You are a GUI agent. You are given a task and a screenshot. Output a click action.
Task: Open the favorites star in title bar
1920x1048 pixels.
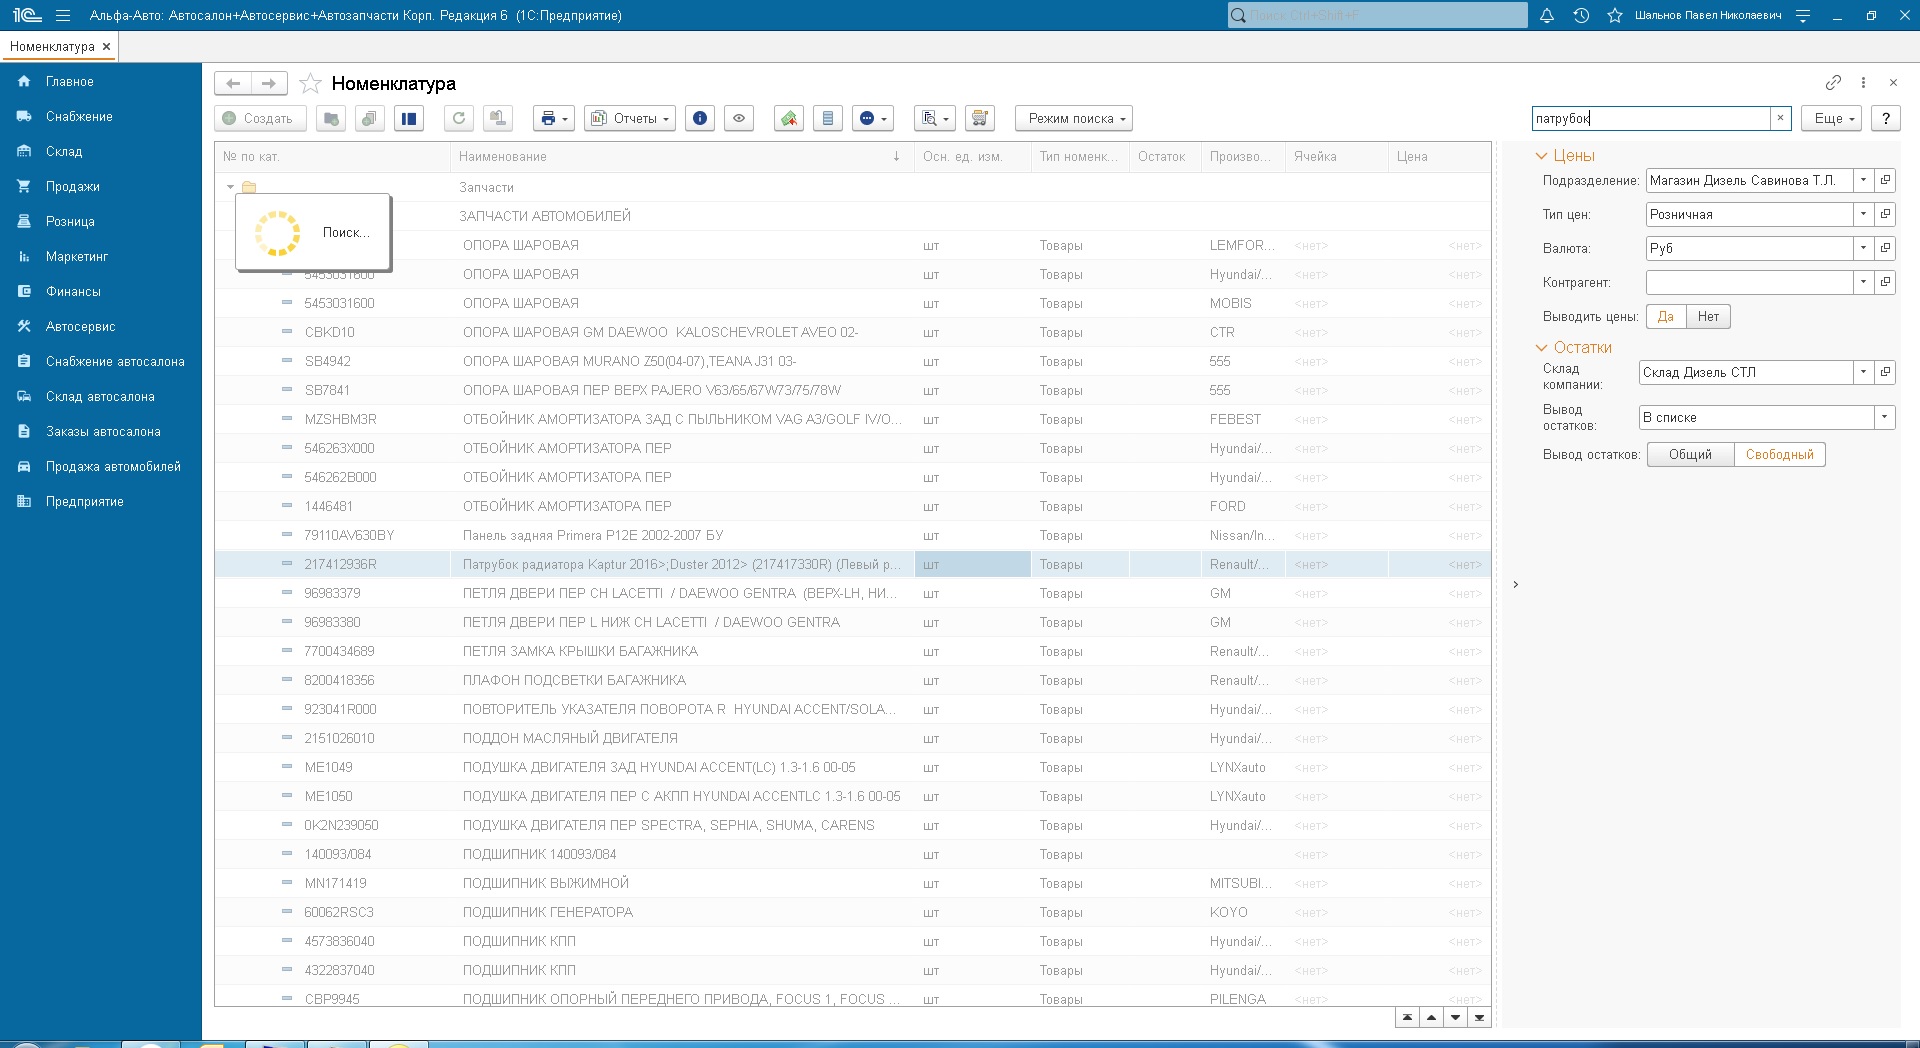[1615, 15]
